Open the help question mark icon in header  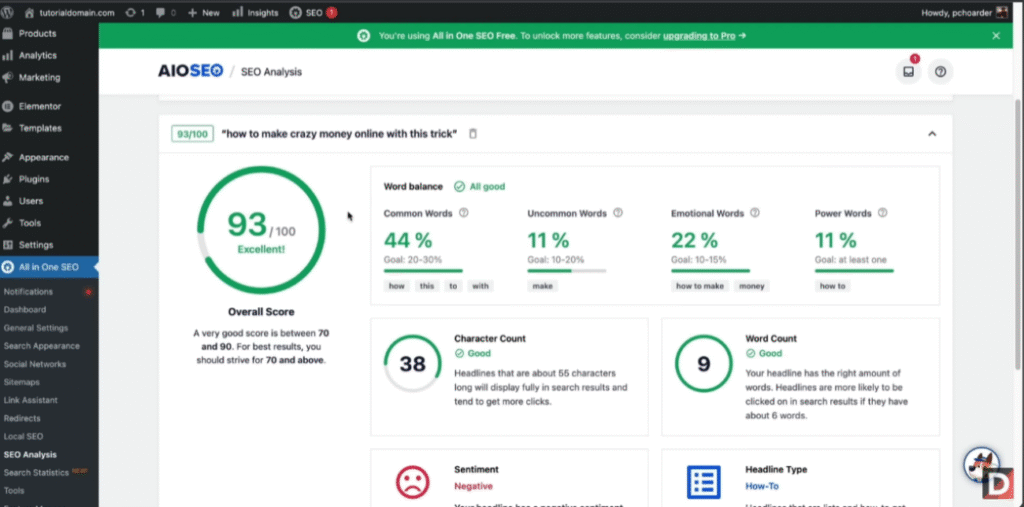tap(940, 72)
